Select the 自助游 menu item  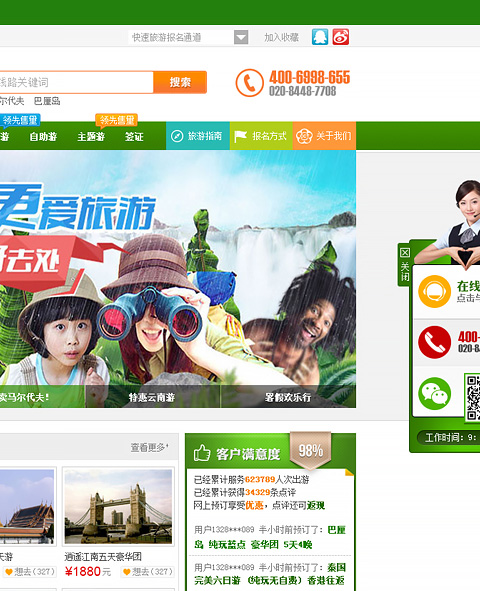(43, 137)
